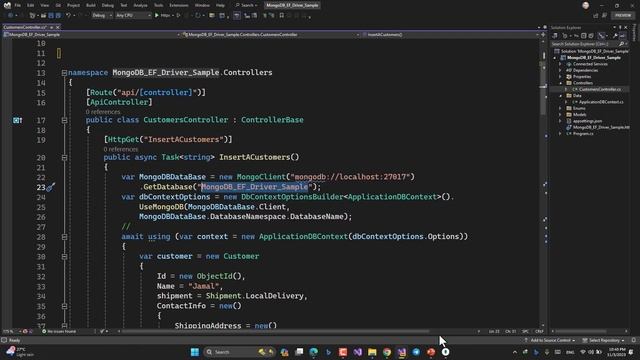The height and width of the screenshot is (360, 640).
Task: Click the PREVIEW button at top right
Action: click(x=623, y=16)
